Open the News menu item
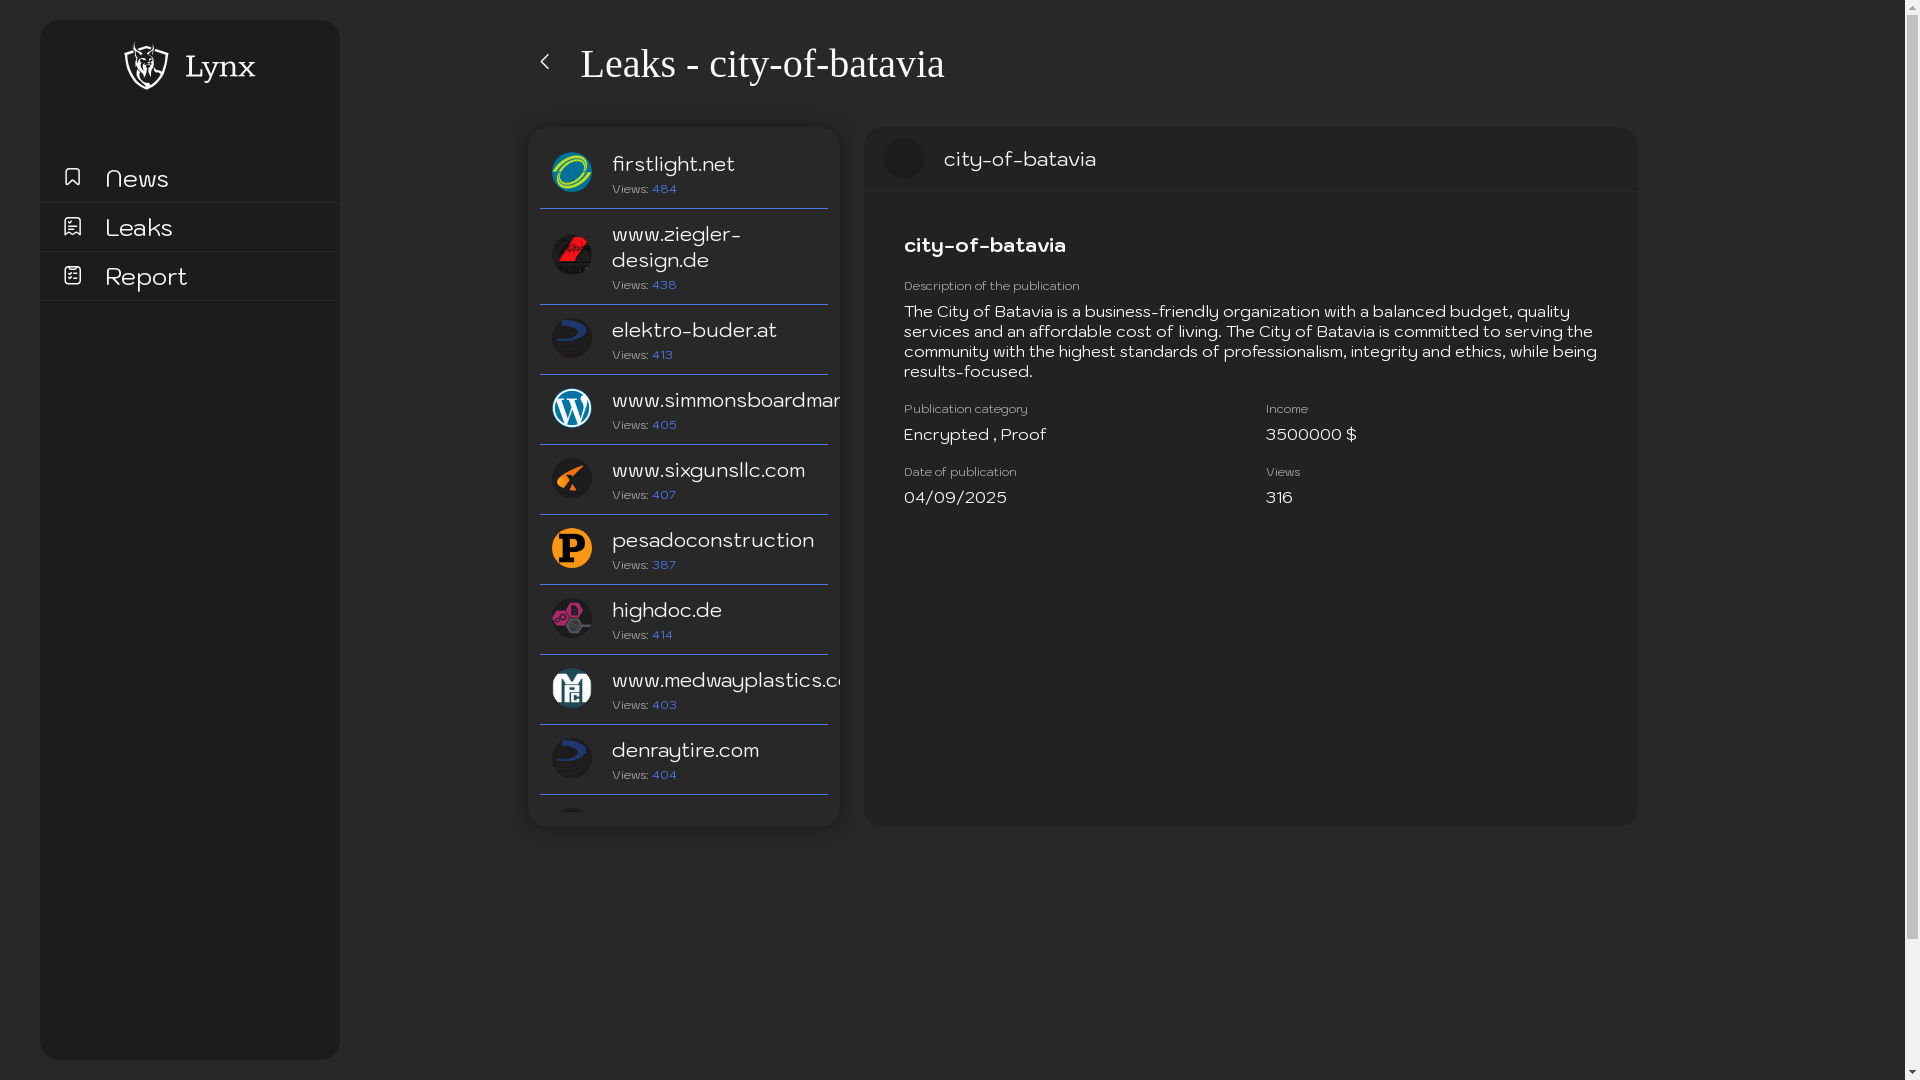The width and height of the screenshot is (1920, 1080). pos(137,178)
